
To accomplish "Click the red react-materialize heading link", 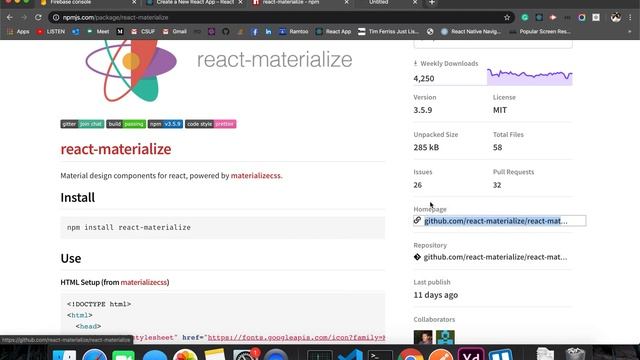I will point(116,149).
